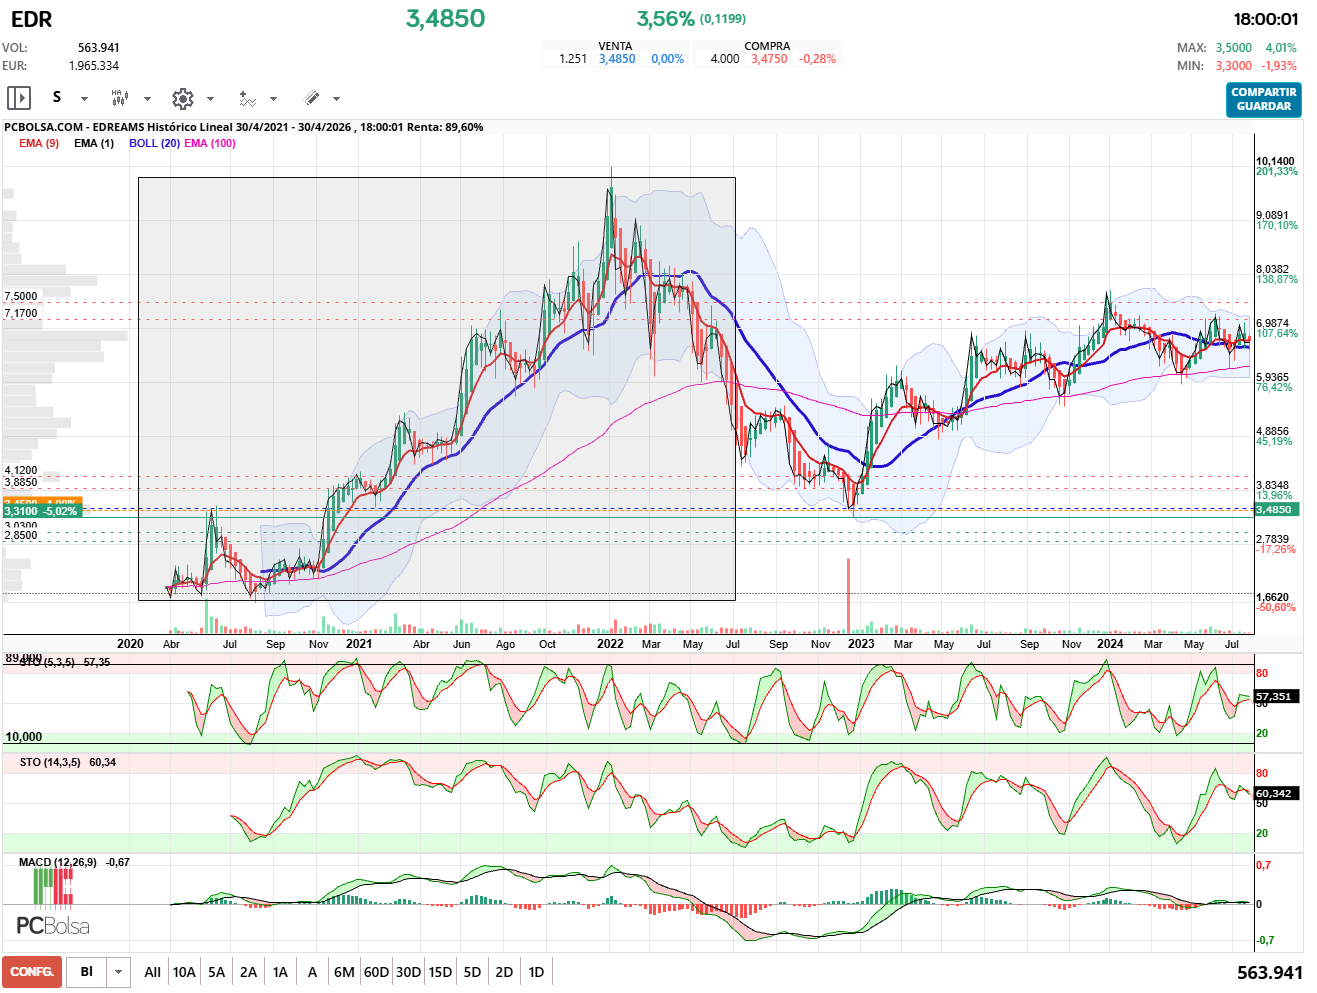
Task: Click the add indicator line icon
Action: point(247,98)
